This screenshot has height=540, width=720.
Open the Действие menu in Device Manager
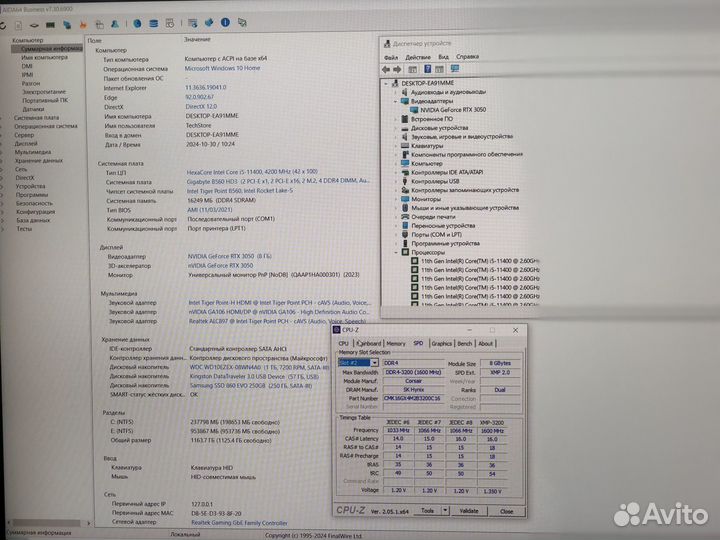418,57
